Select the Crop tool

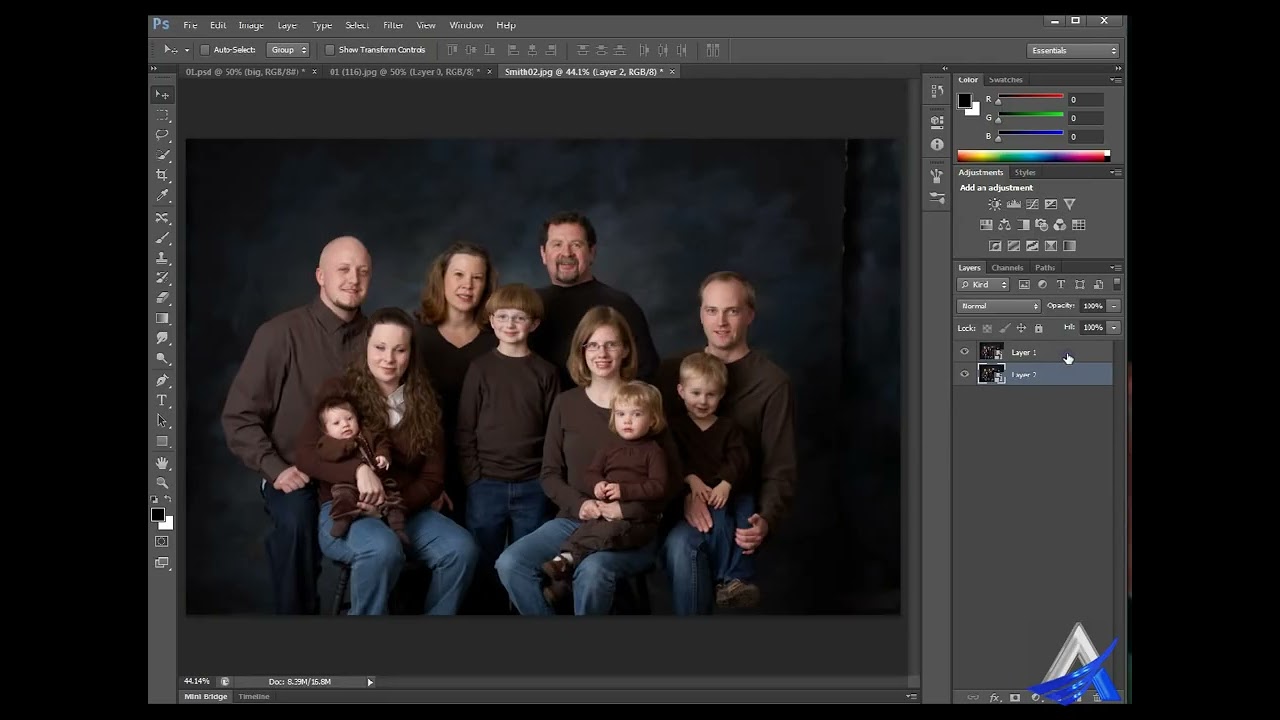[162, 176]
